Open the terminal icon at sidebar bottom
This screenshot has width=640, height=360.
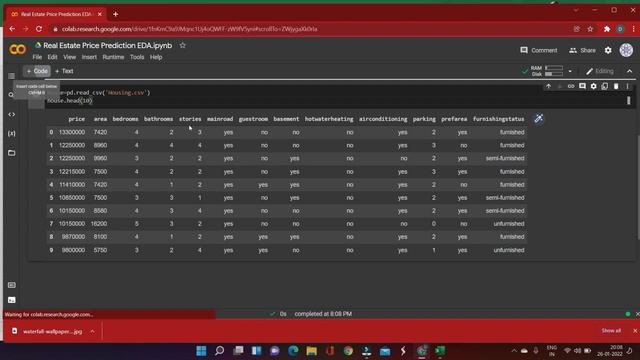11,300
